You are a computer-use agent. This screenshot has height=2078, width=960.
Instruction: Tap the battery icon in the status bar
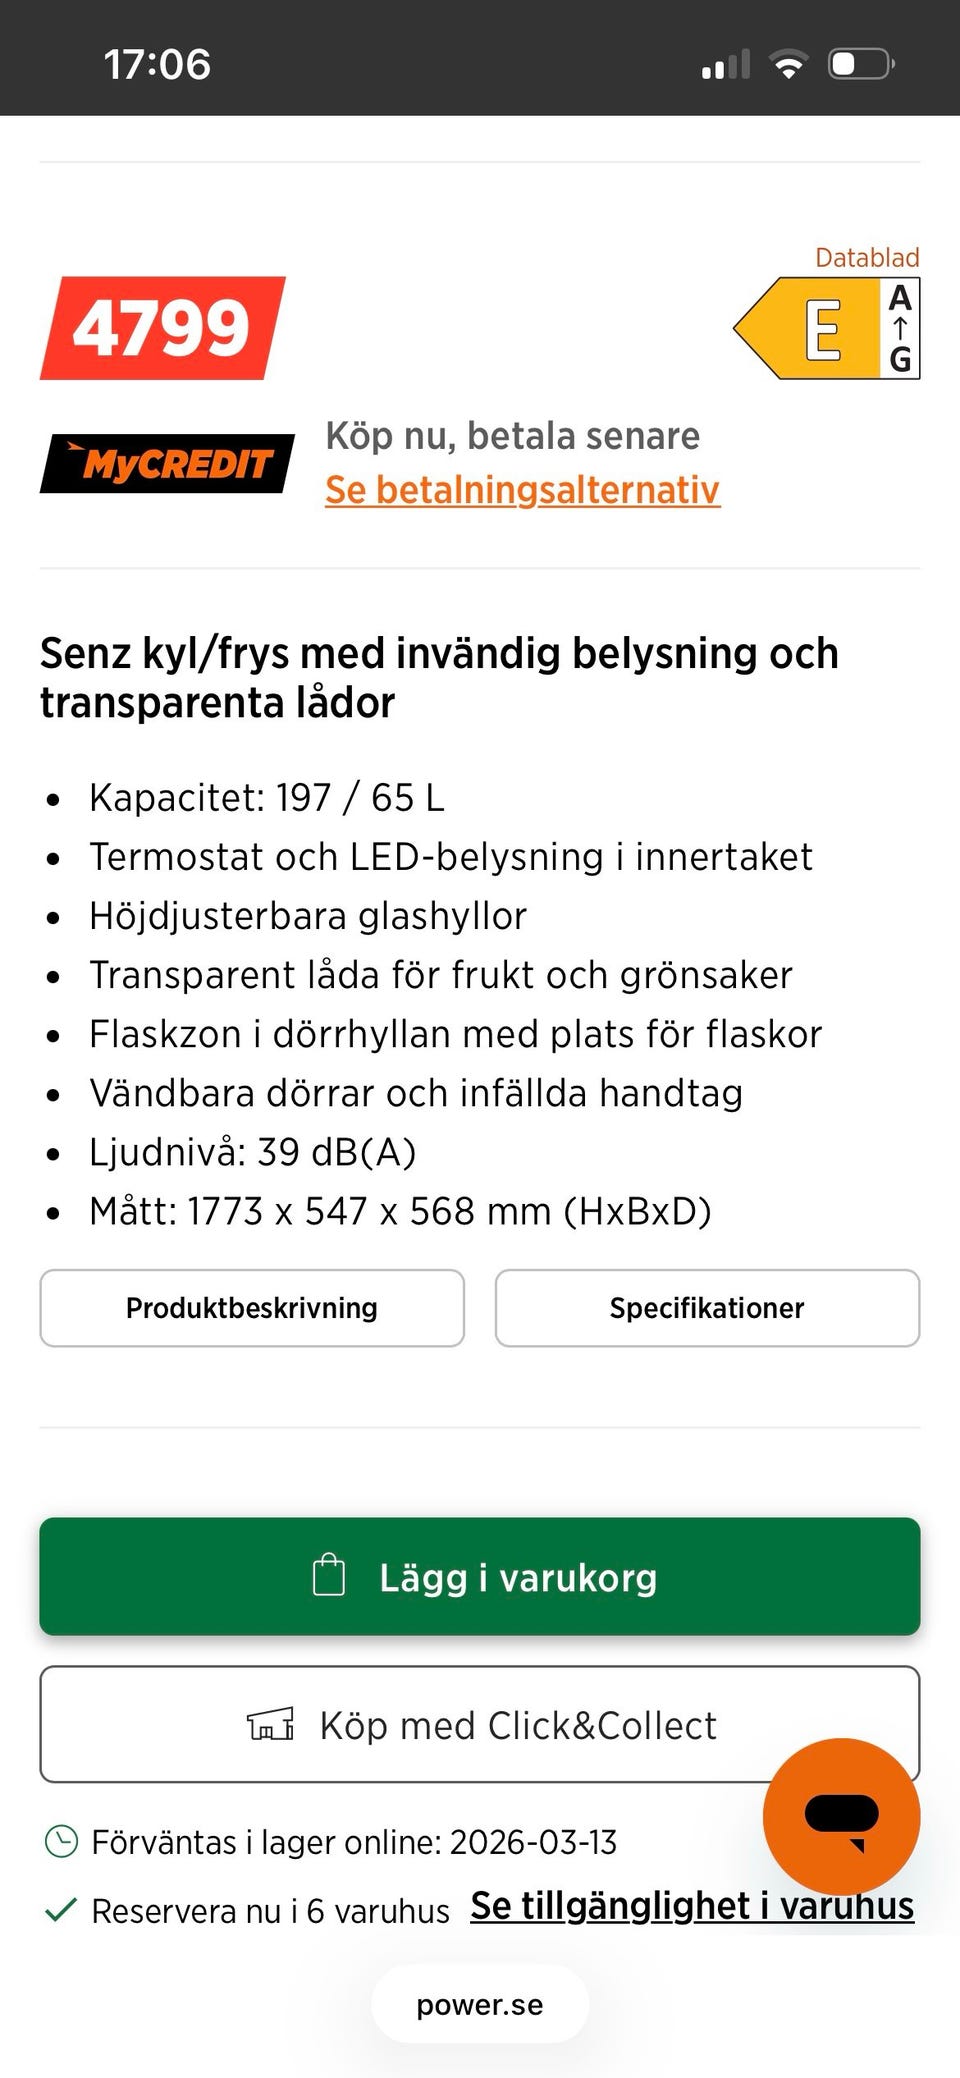click(x=860, y=65)
